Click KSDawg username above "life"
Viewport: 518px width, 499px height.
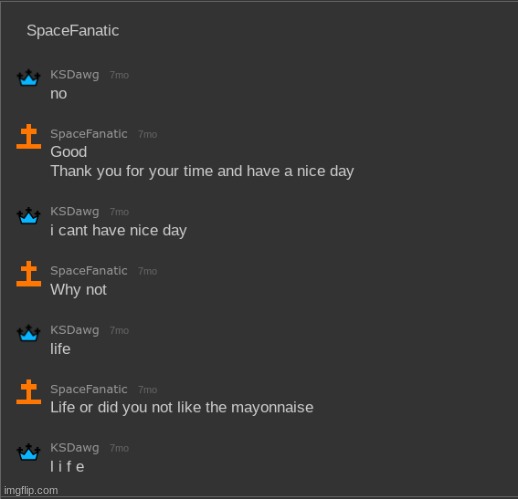(x=75, y=330)
